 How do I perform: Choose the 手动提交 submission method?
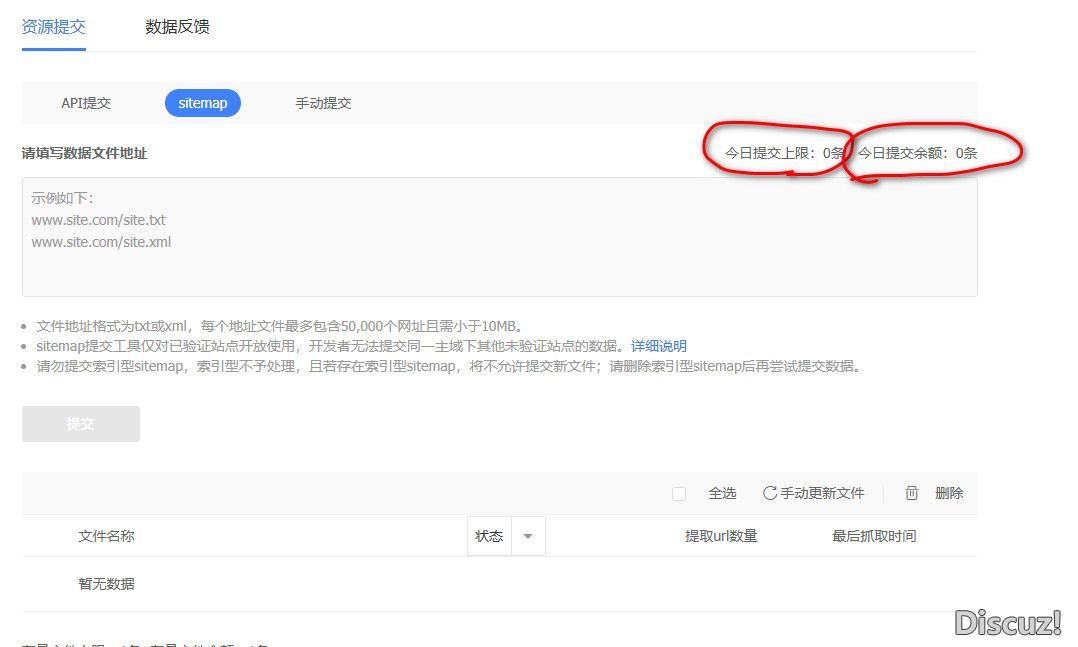pyautogui.click(x=323, y=103)
